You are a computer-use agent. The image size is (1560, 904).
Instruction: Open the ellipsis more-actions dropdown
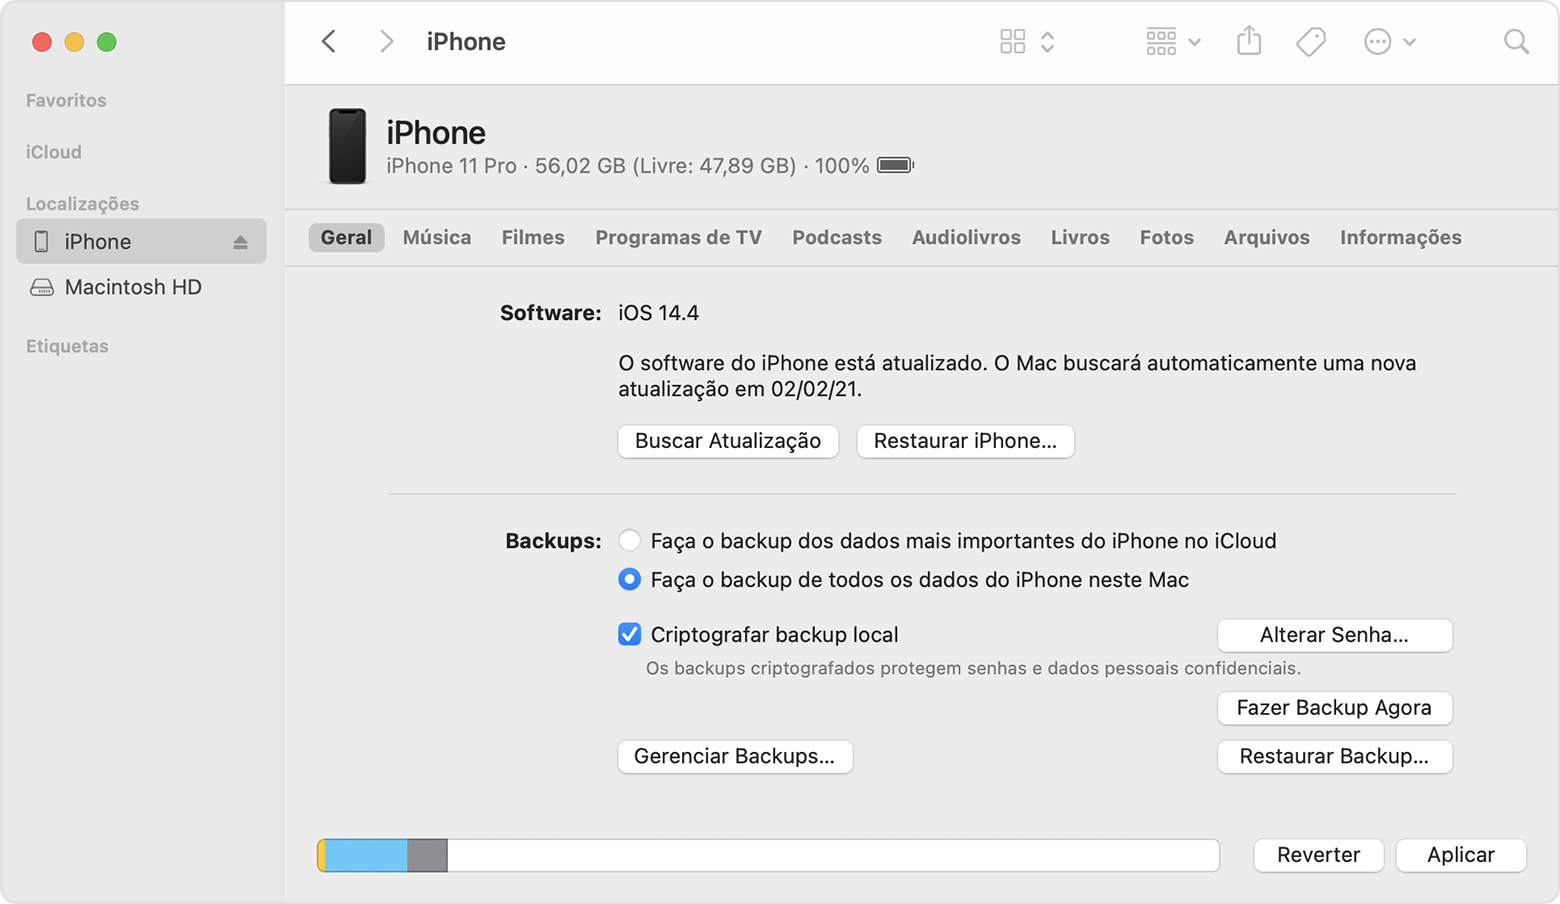tap(1389, 42)
